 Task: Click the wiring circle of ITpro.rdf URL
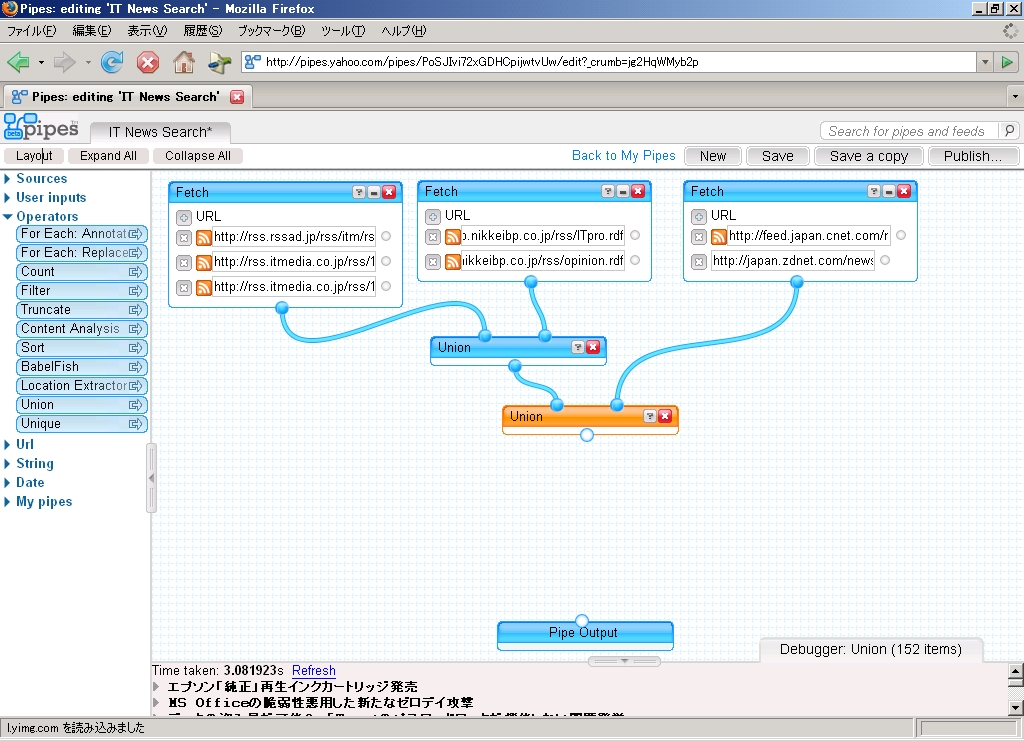click(635, 235)
